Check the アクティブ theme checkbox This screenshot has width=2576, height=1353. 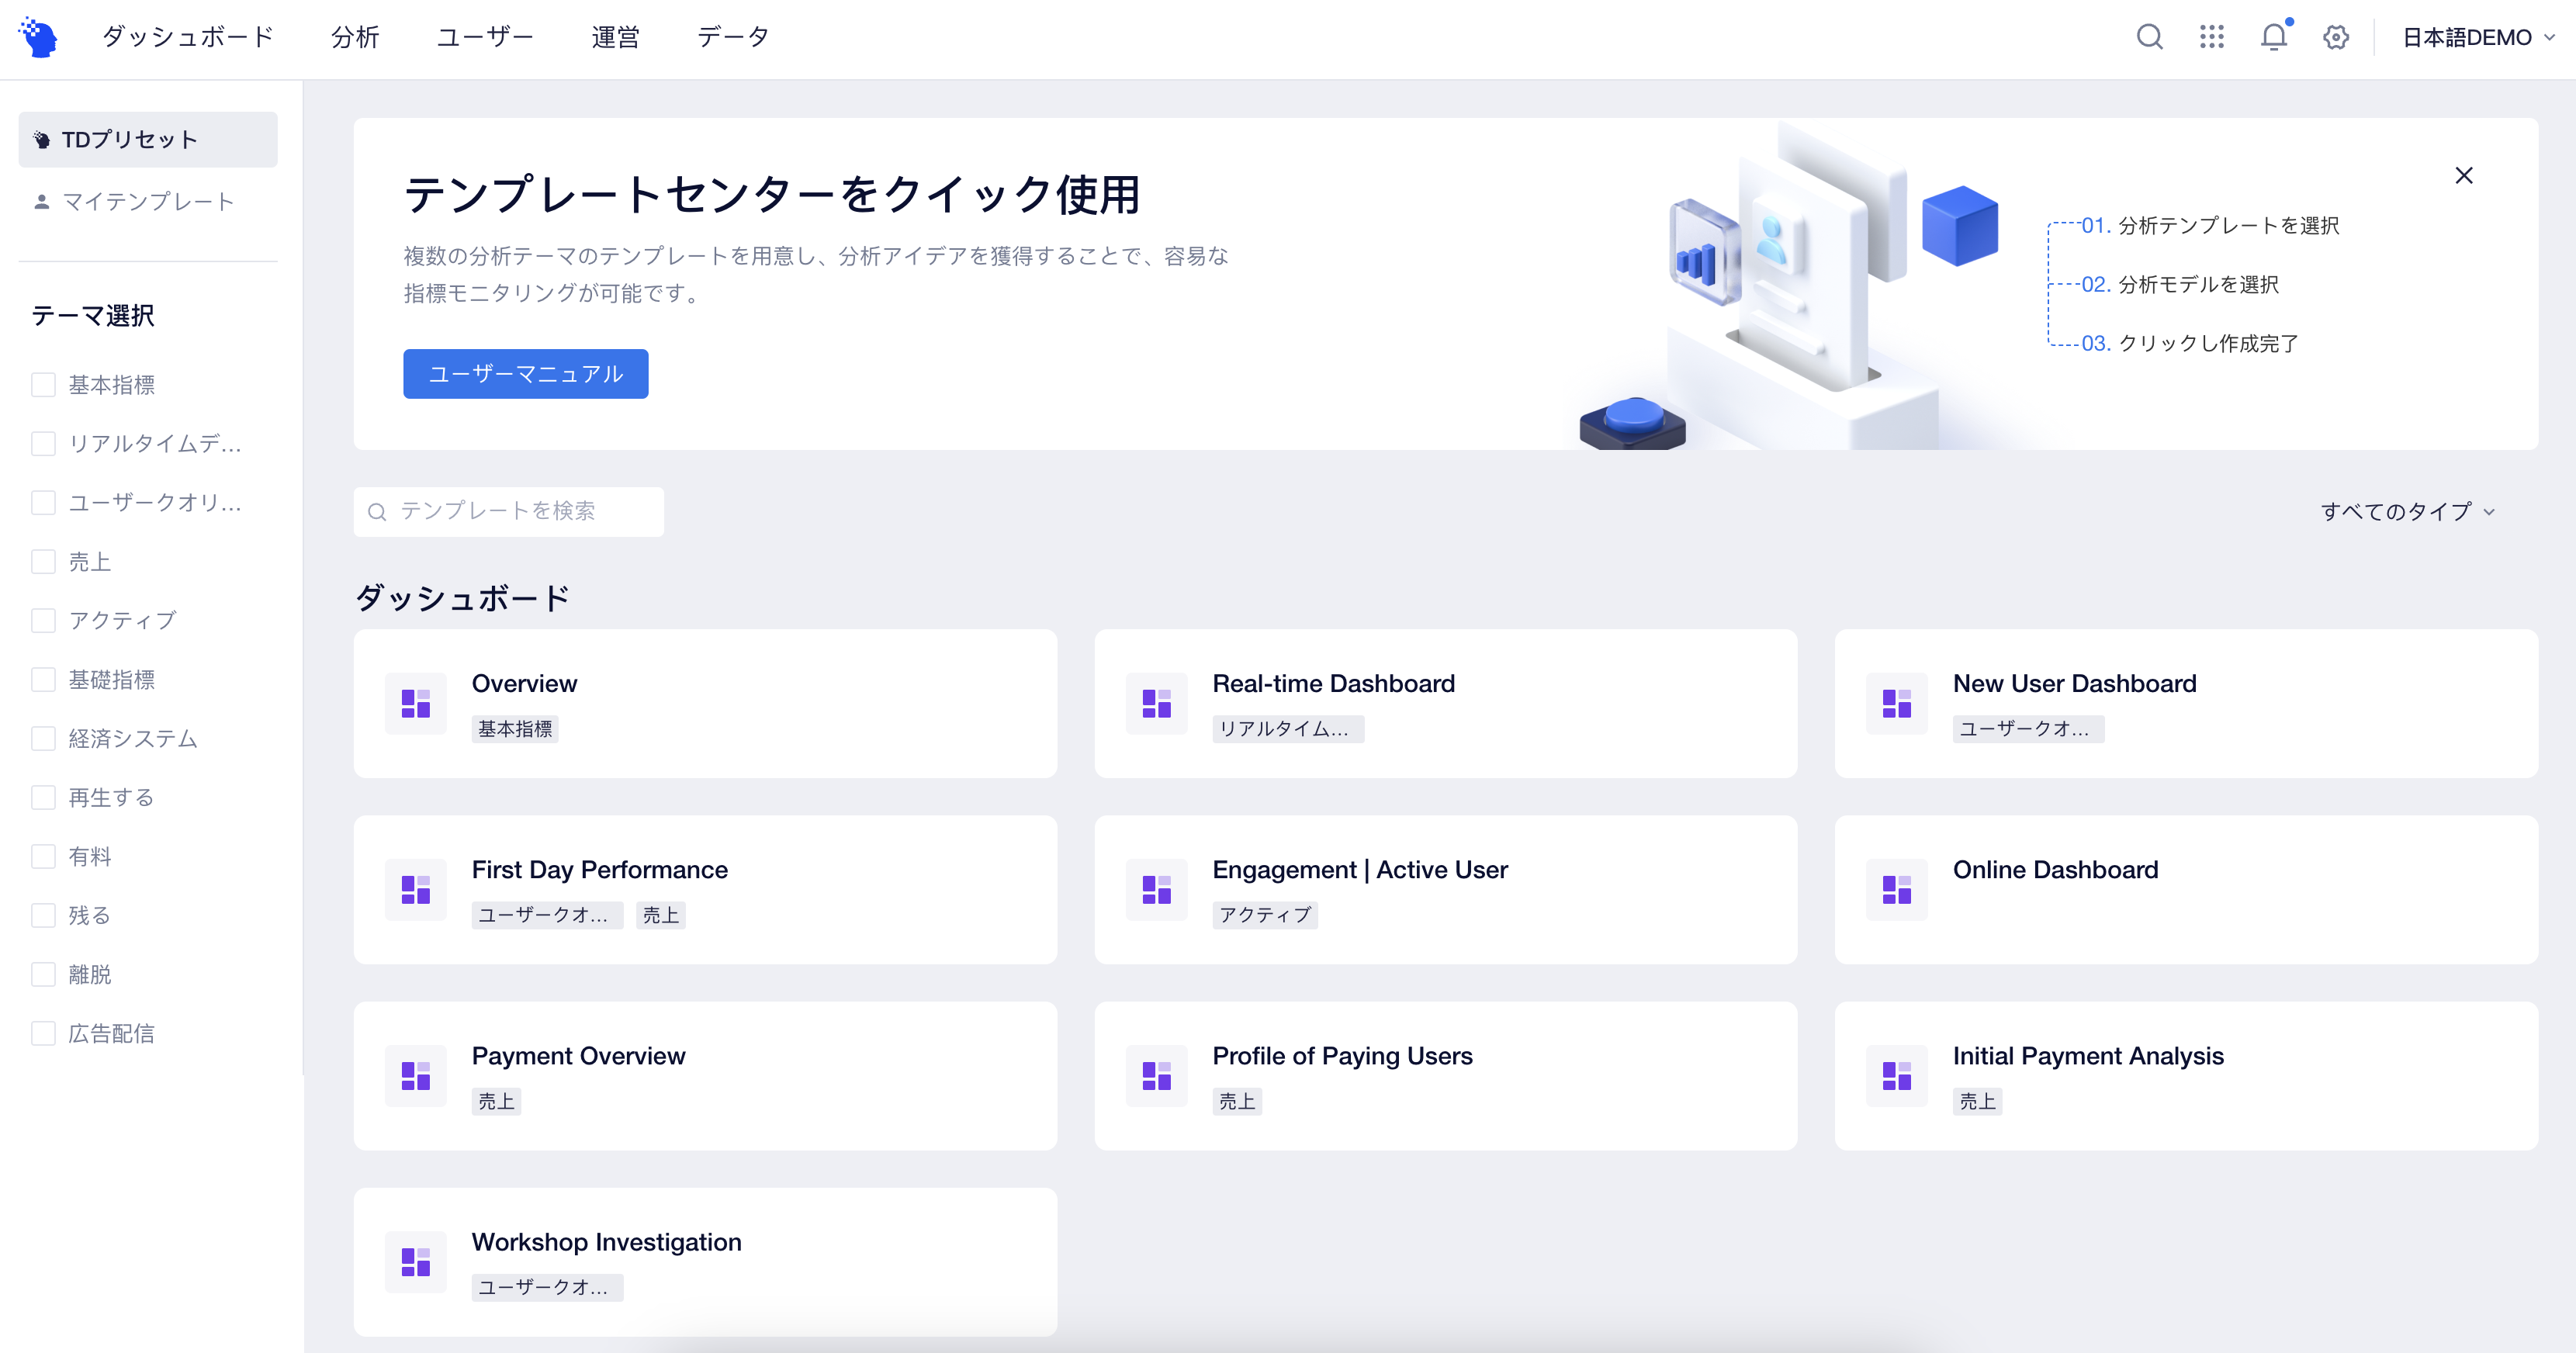pos(43,621)
